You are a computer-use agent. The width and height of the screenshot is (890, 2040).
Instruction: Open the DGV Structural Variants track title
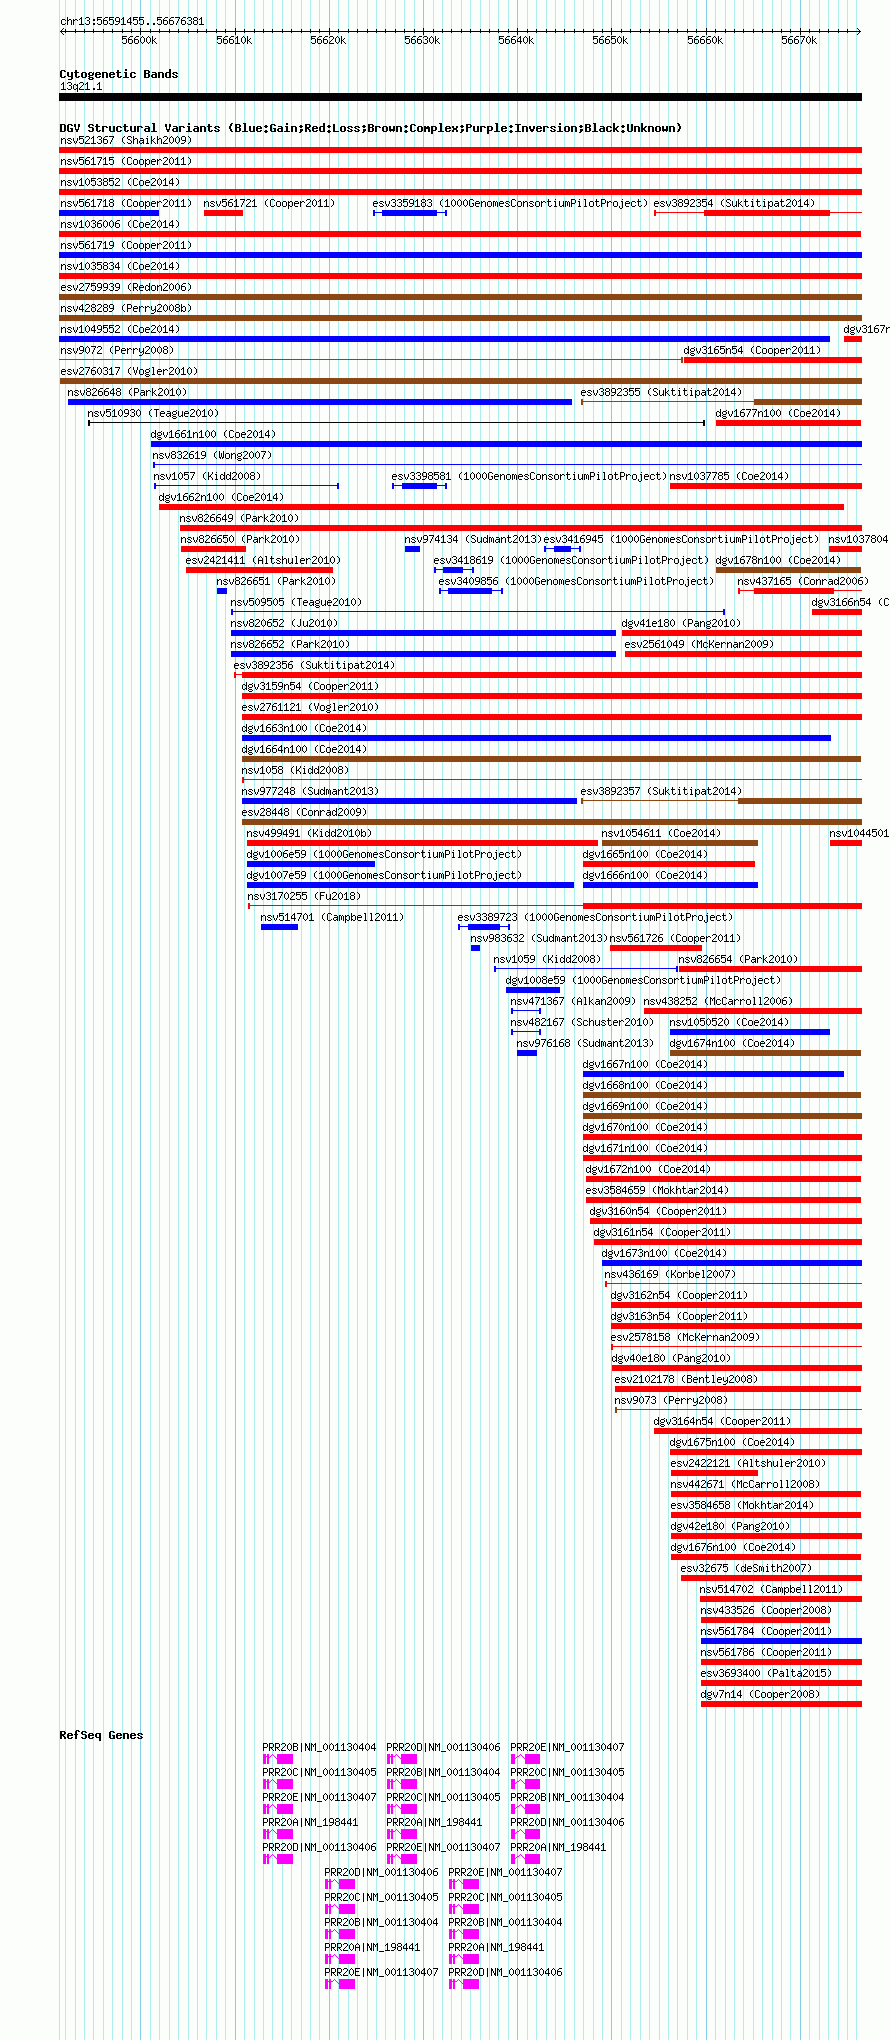pos(371,128)
